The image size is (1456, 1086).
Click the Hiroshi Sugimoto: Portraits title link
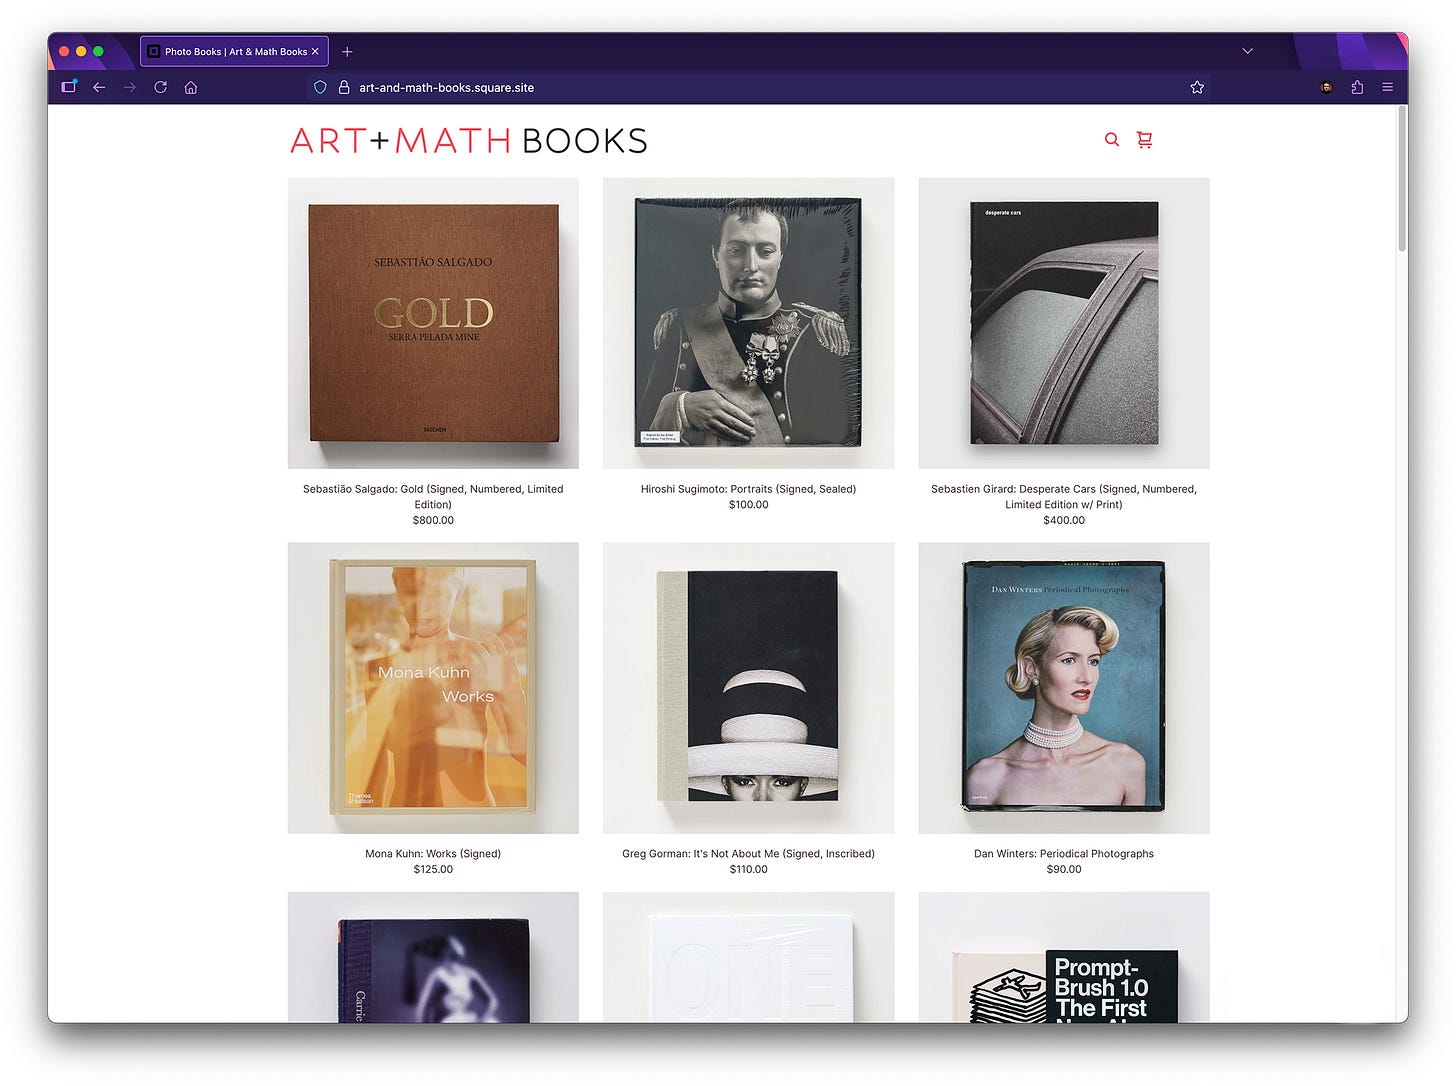tap(748, 489)
